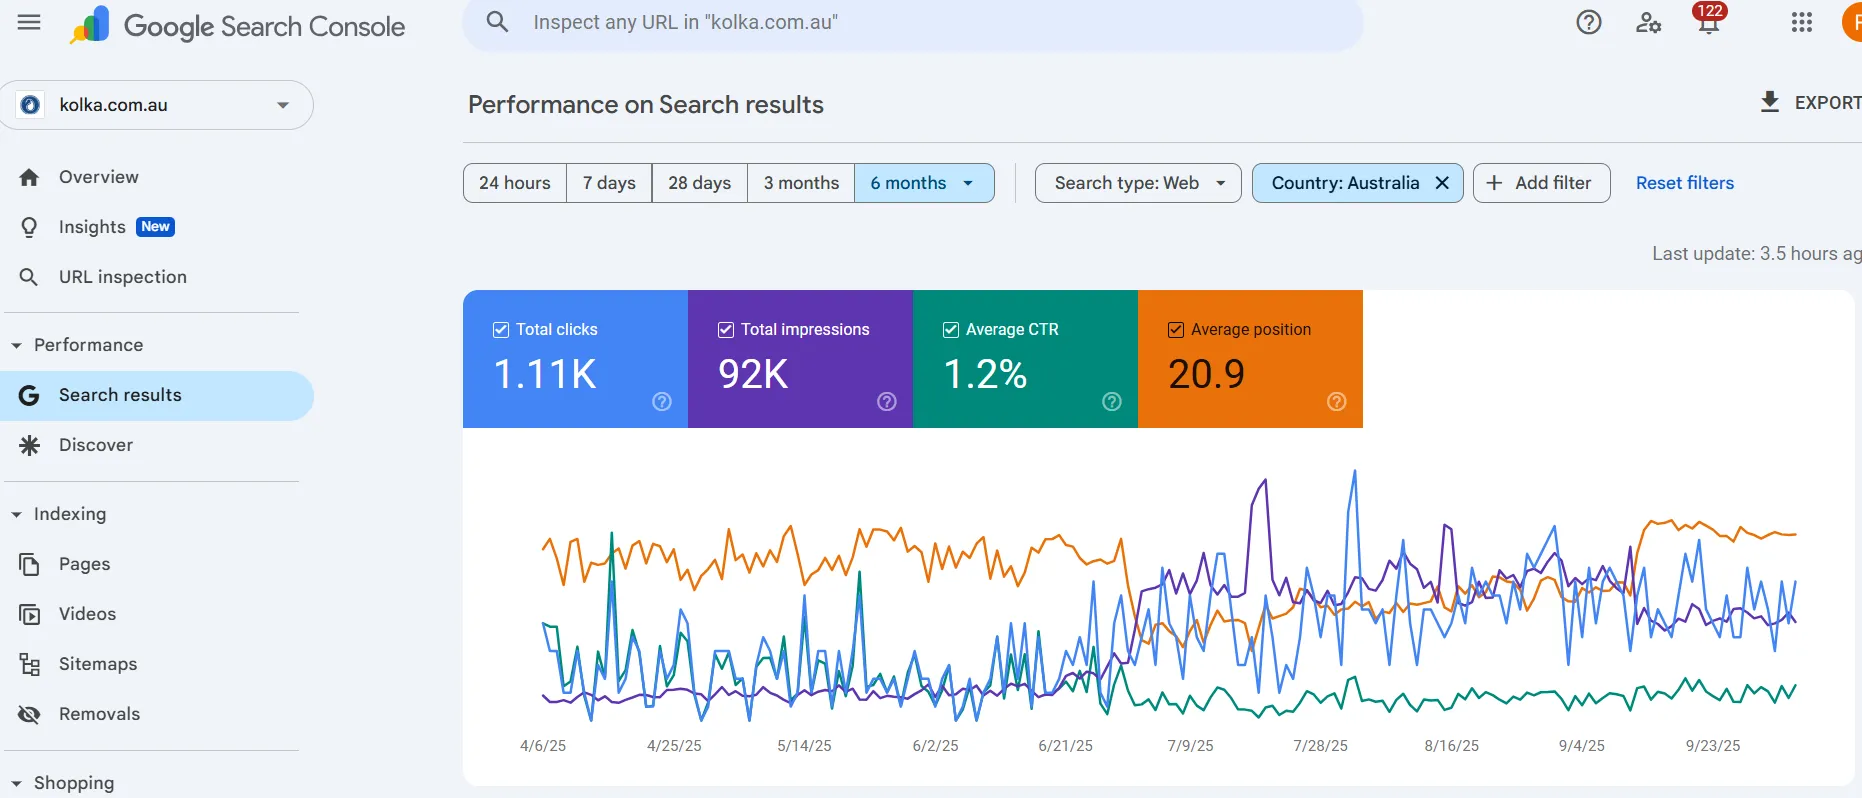Open the Google apps grid
The image size is (1862, 798).
[1801, 23]
